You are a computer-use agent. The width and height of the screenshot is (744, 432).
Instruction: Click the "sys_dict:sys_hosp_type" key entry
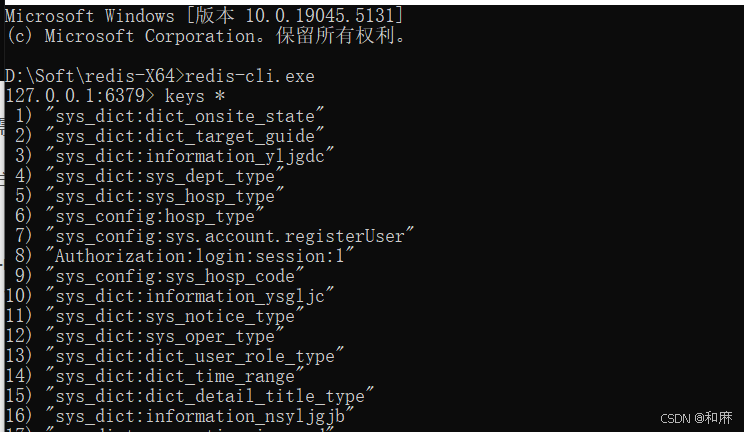pos(165,196)
